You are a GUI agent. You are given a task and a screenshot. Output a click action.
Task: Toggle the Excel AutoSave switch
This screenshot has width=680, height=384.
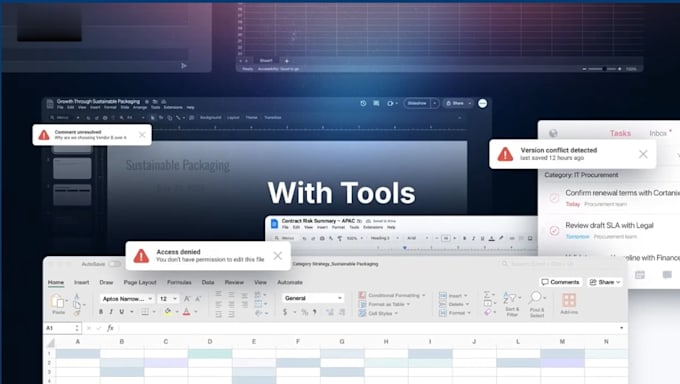click(x=114, y=264)
